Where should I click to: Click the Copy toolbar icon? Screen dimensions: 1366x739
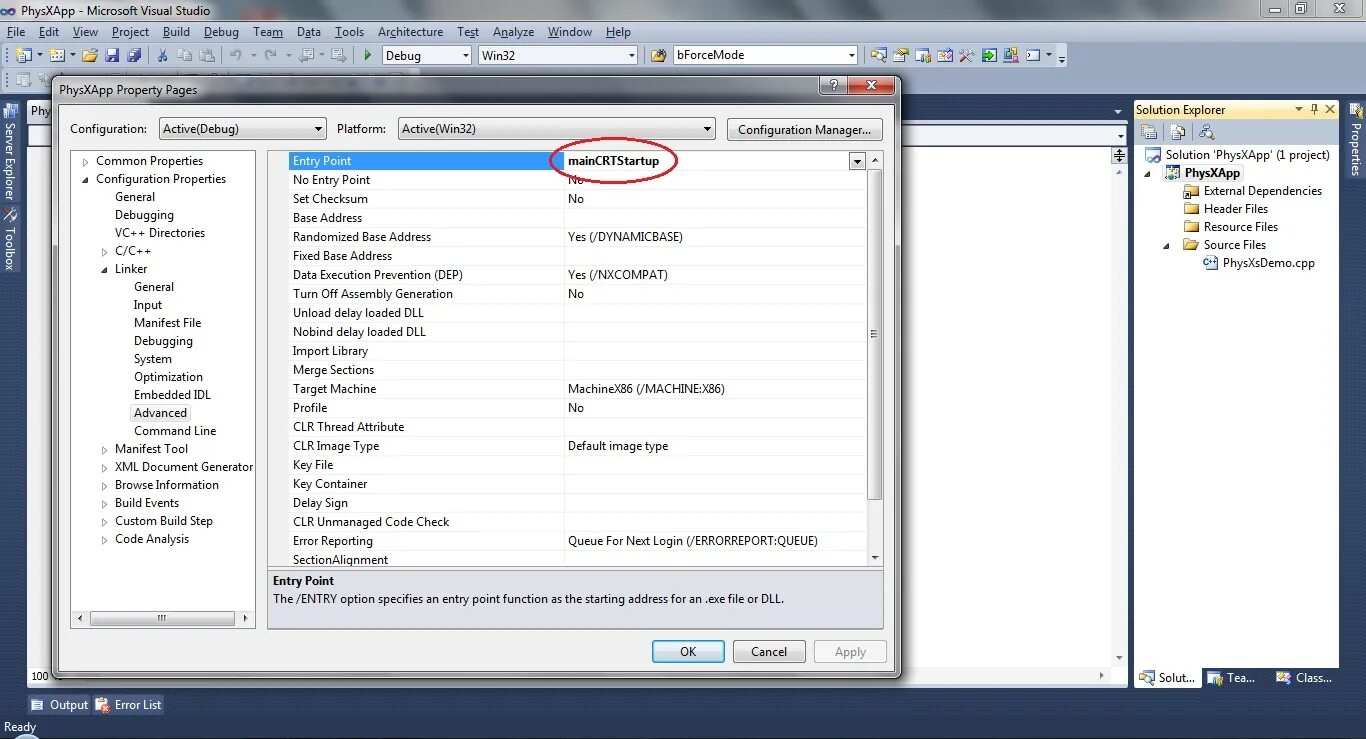(185, 55)
